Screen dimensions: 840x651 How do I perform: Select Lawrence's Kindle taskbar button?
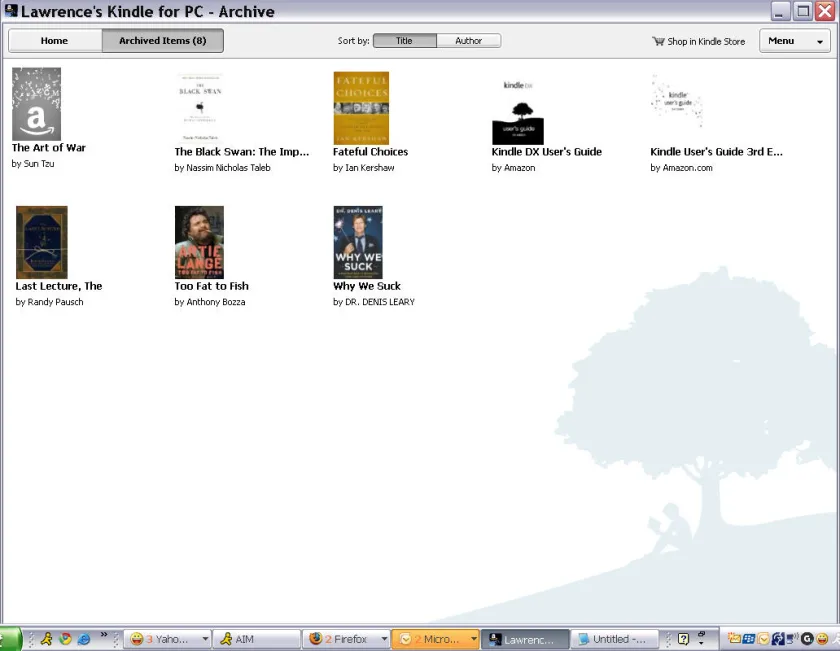pos(525,639)
